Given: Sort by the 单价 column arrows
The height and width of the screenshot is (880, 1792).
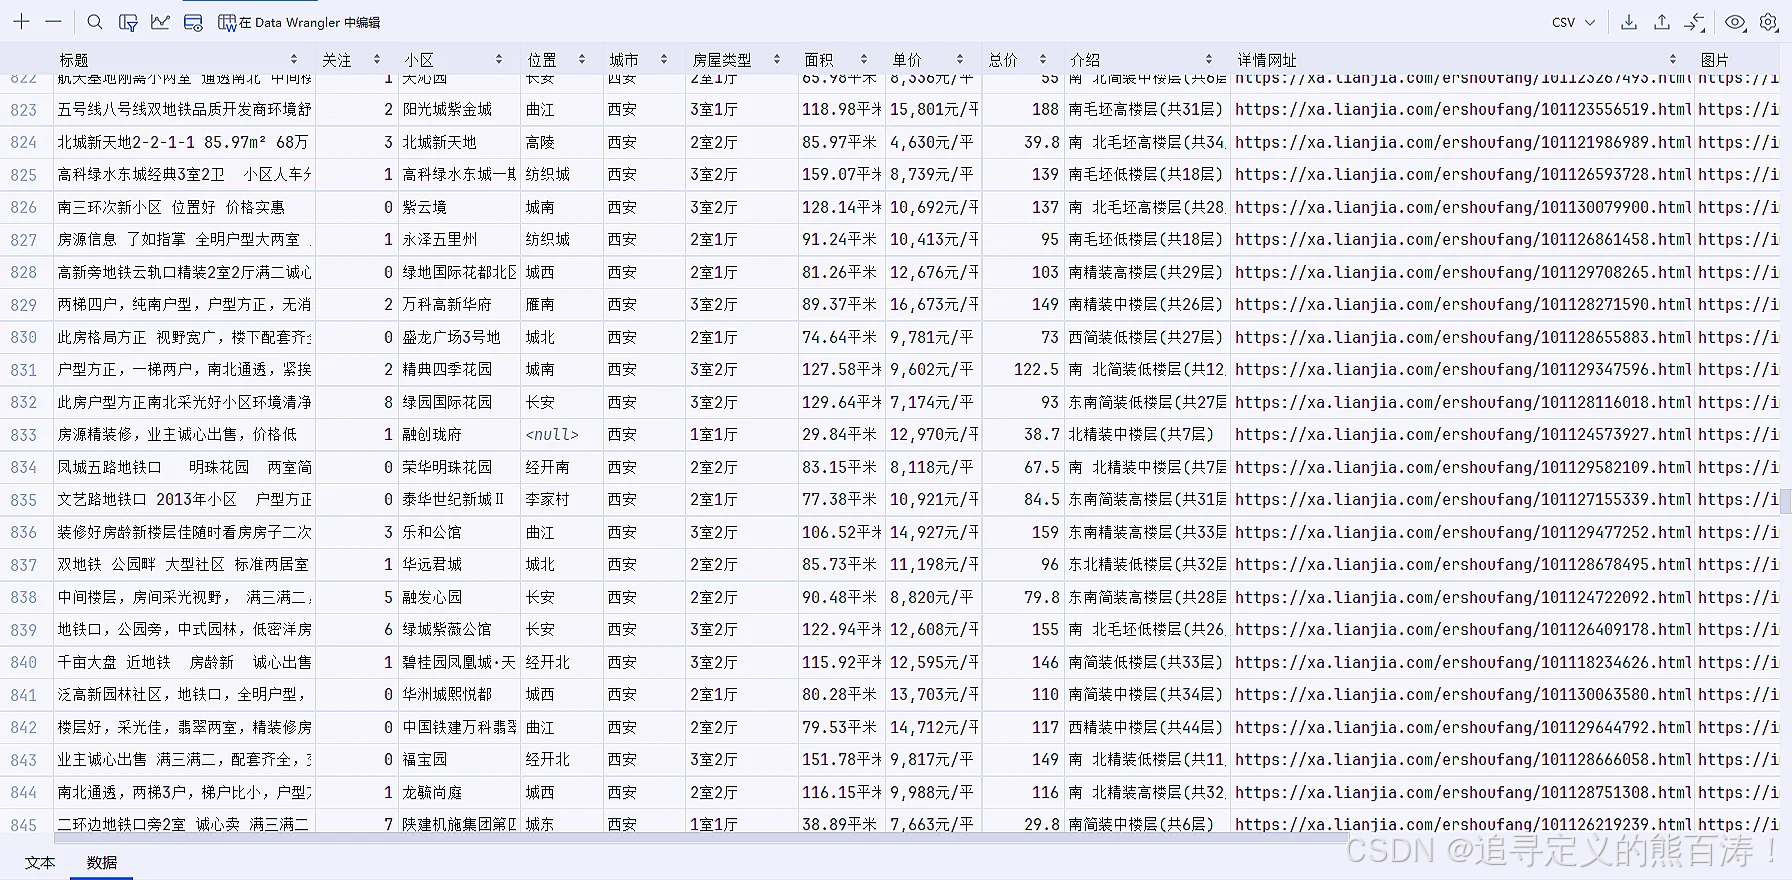Looking at the screenshot, I should (960, 60).
